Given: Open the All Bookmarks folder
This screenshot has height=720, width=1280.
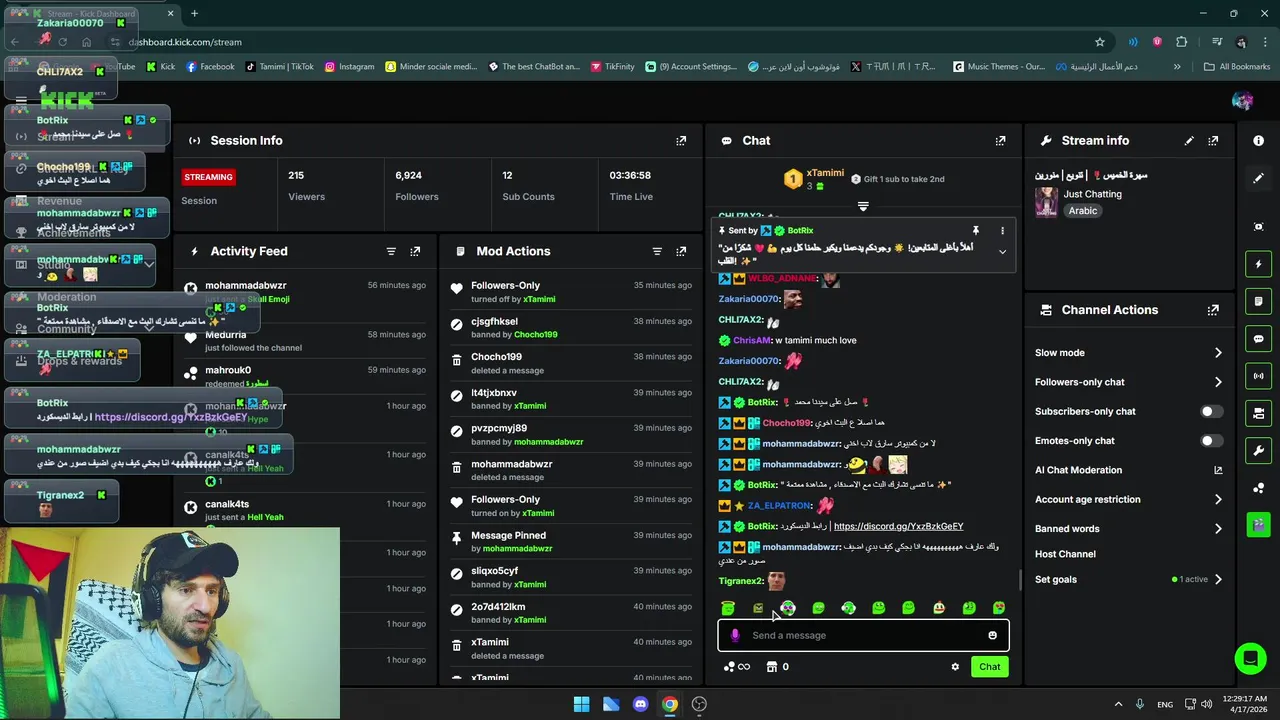Looking at the screenshot, I should [x=1237, y=67].
